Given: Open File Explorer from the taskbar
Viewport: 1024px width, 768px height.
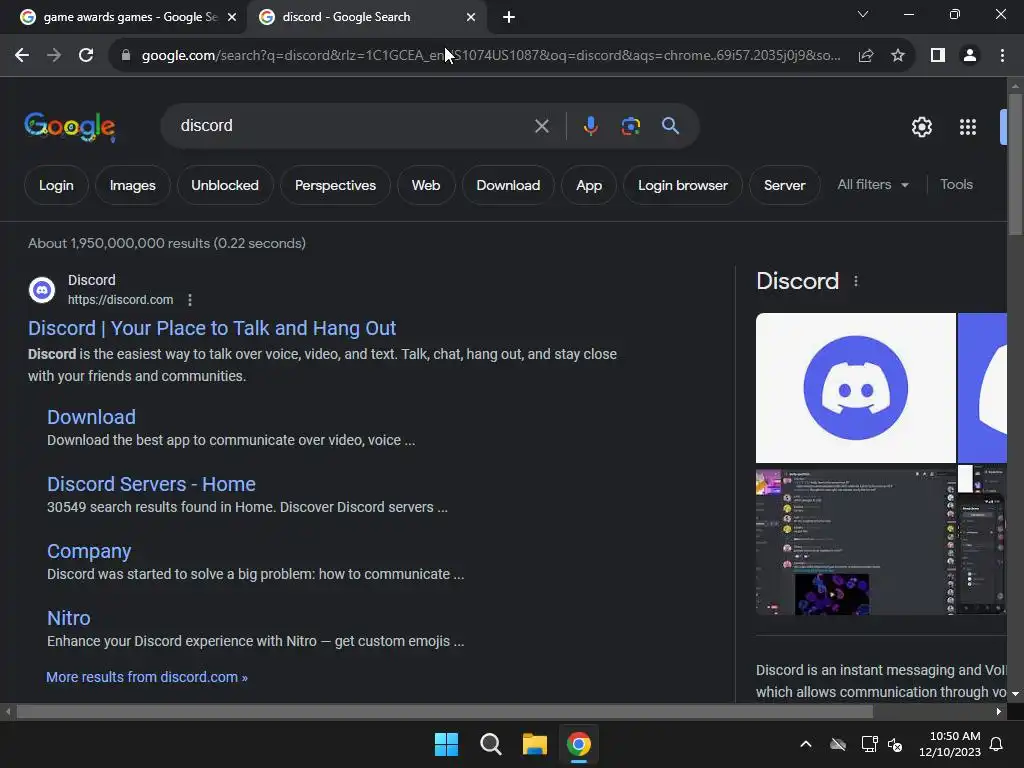Looking at the screenshot, I should pos(534,744).
